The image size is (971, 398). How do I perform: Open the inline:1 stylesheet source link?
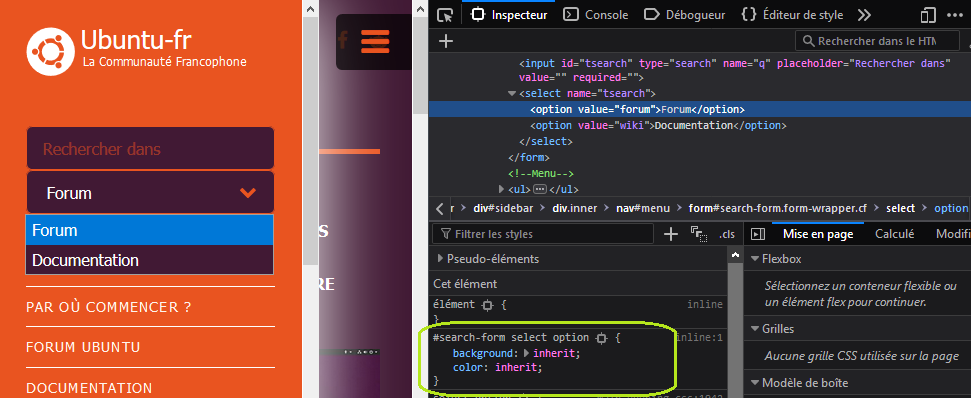pyautogui.click(x=699, y=338)
